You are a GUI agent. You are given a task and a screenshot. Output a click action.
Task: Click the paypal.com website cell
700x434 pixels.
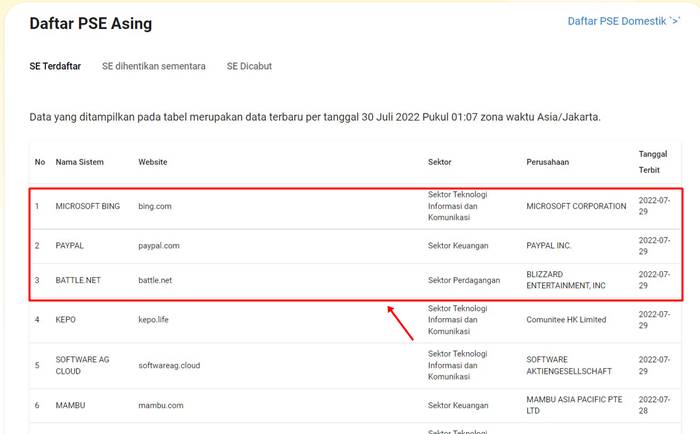[x=159, y=244]
